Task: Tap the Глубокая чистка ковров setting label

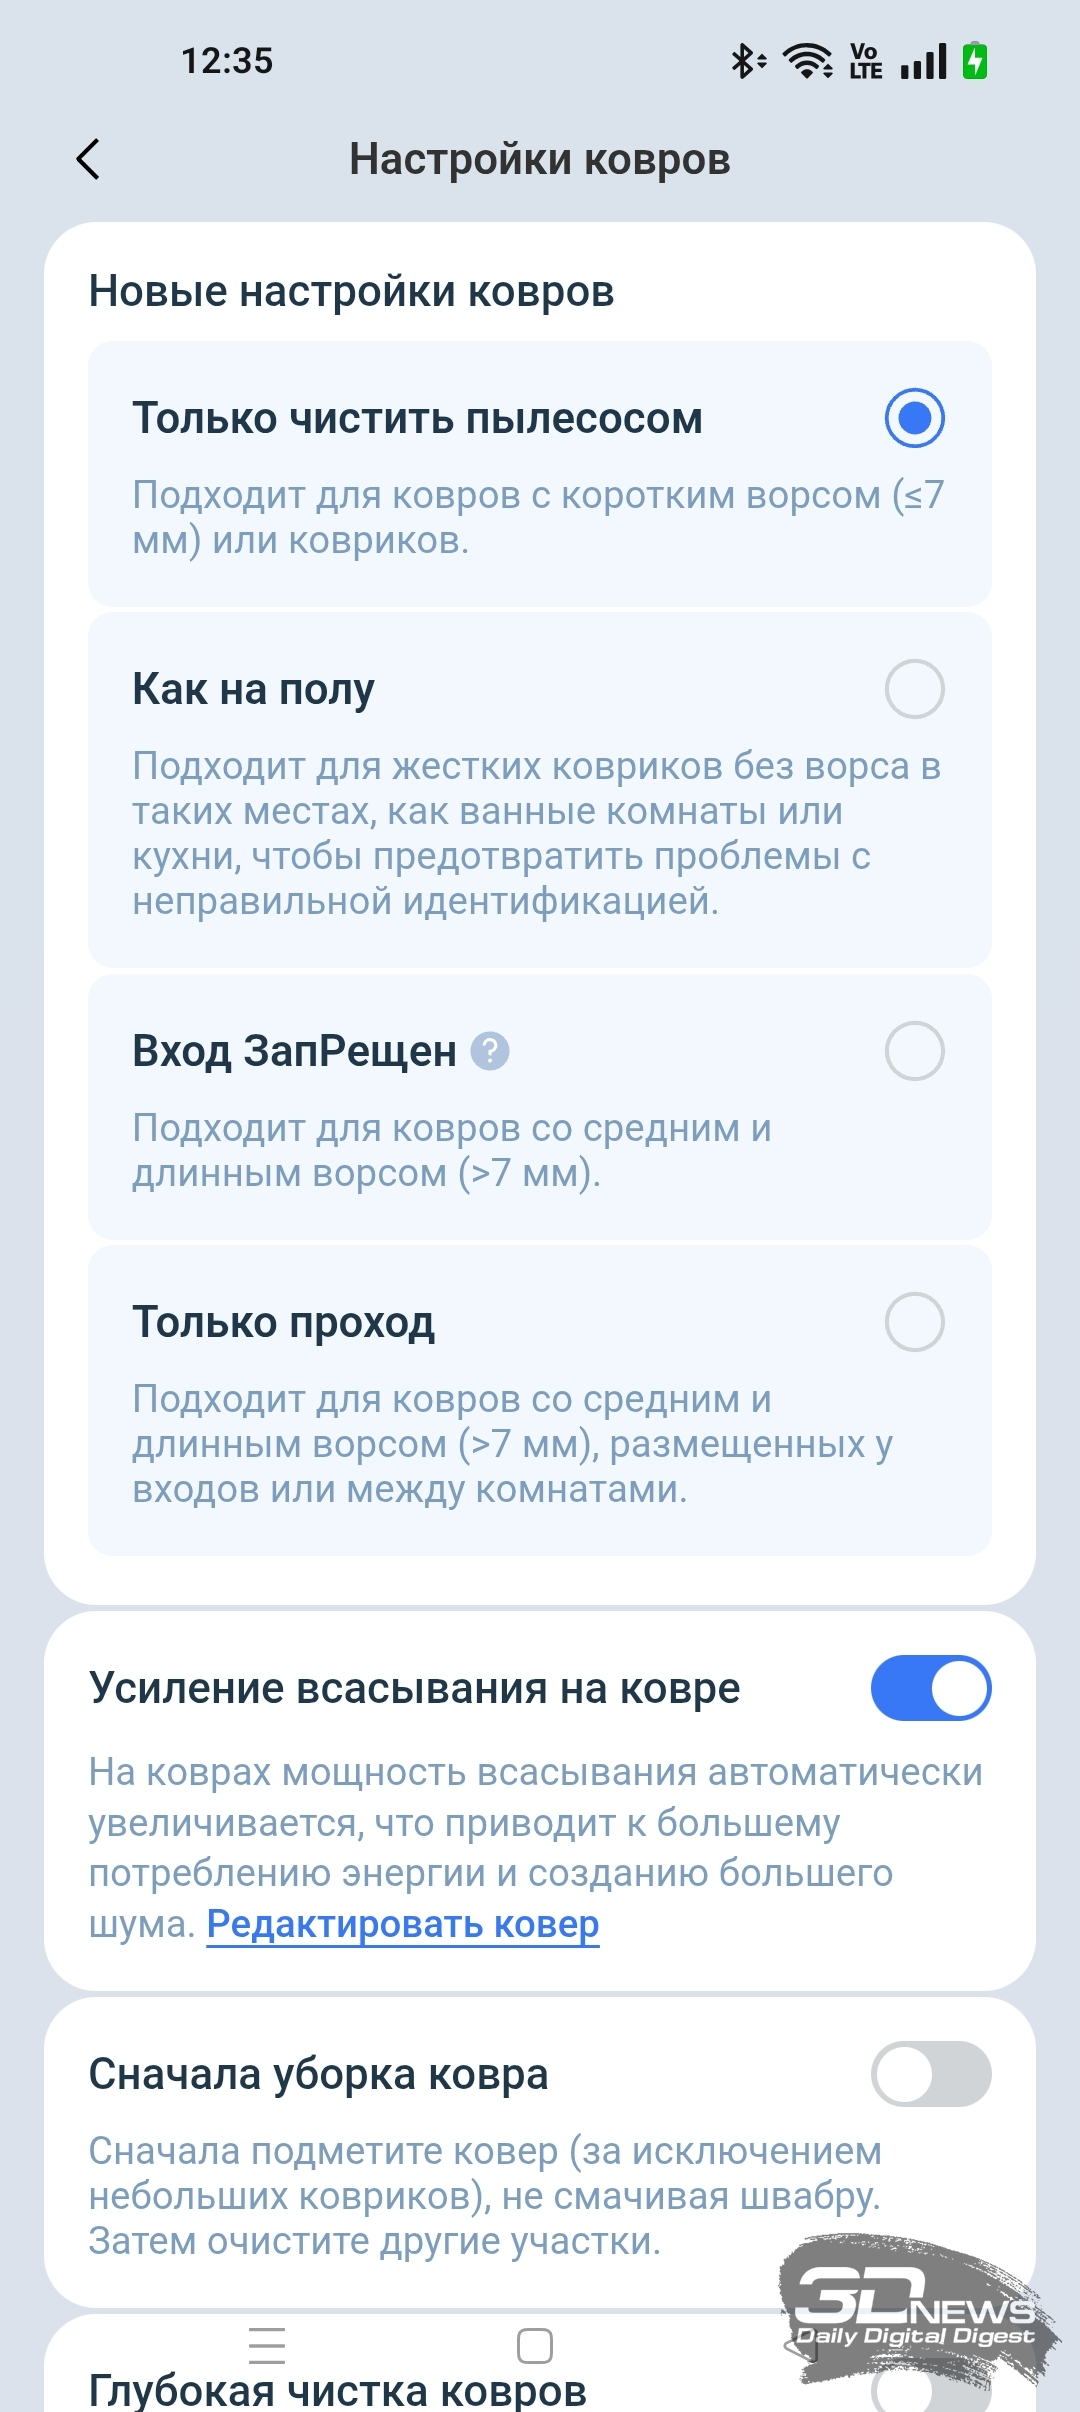Action: (338, 2390)
